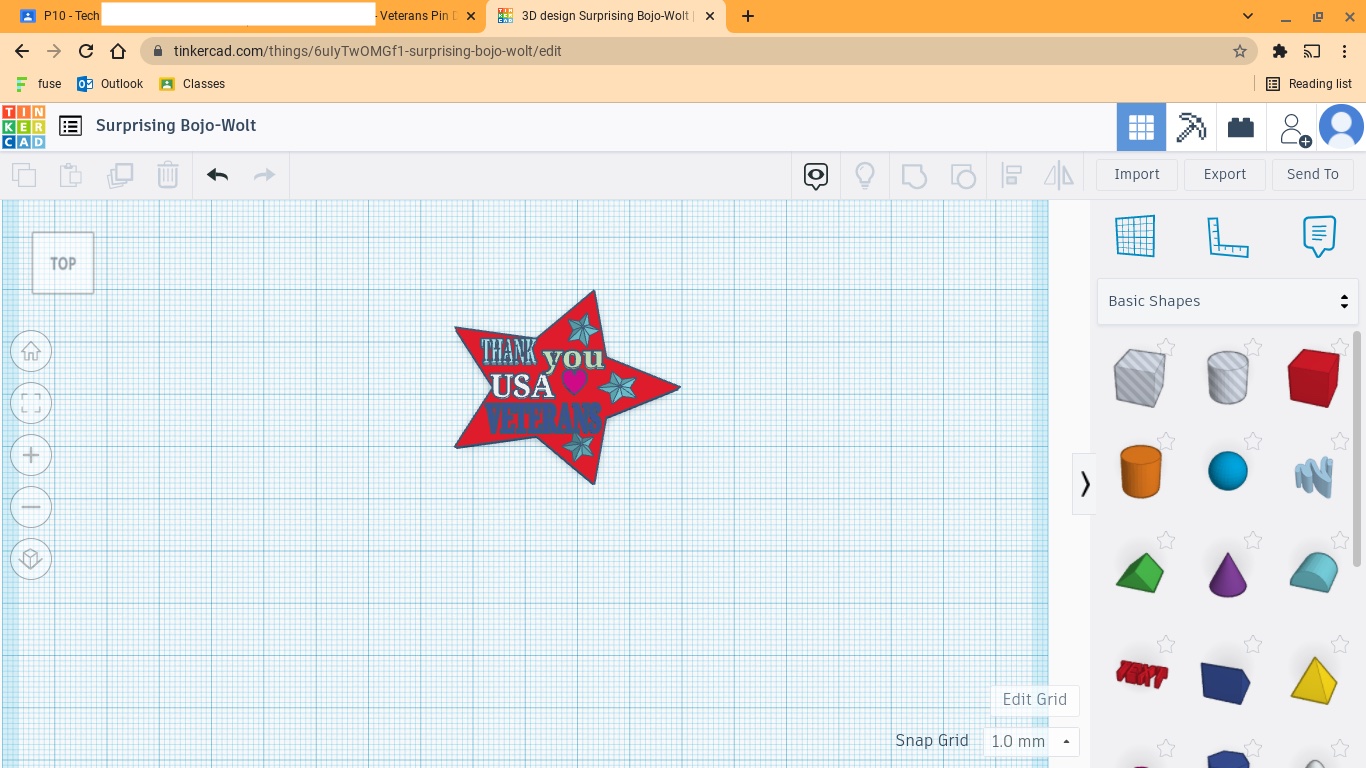Click the Home view button

[31, 351]
